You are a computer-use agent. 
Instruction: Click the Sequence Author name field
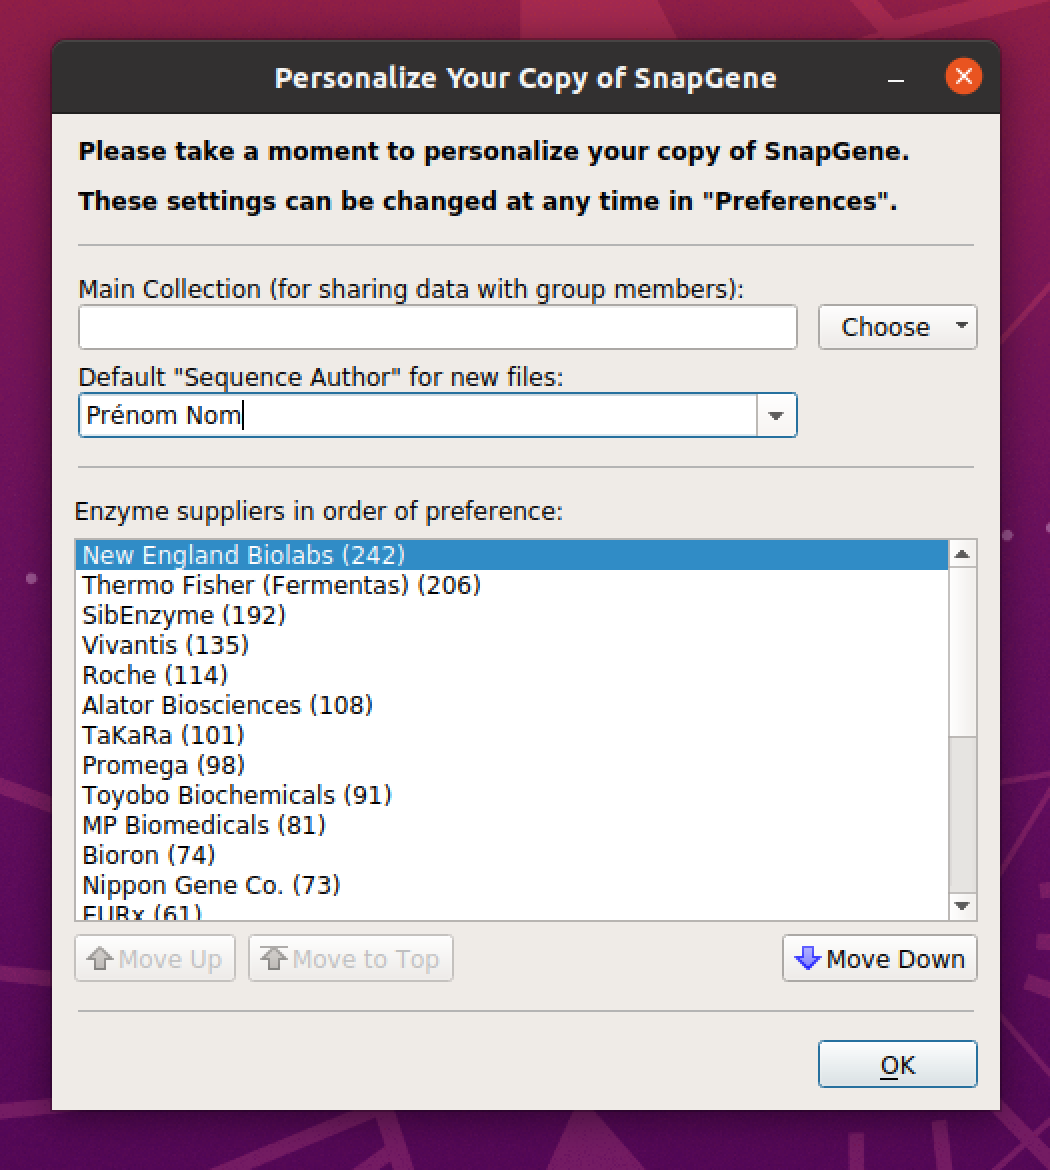(x=417, y=415)
